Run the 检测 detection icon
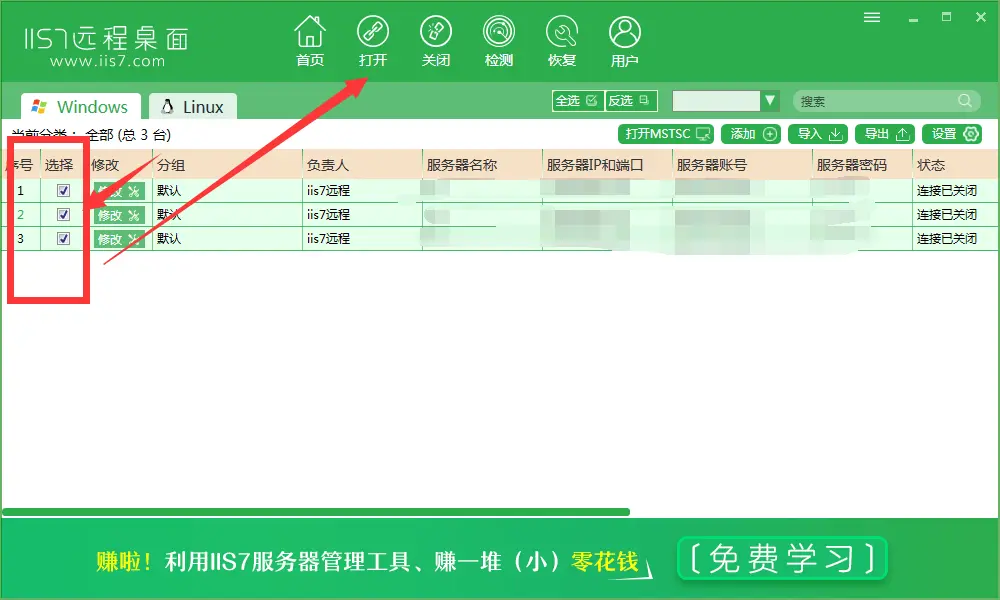Viewport: 1000px width, 600px height. point(499,41)
